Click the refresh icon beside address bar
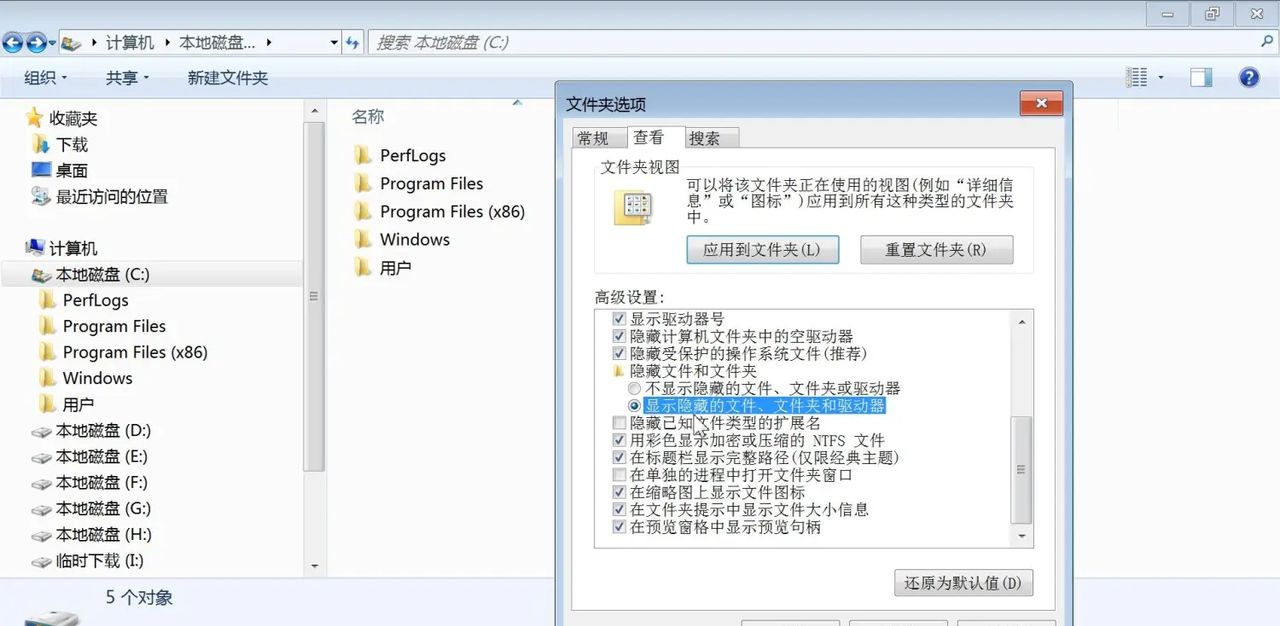The width and height of the screenshot is (1280, 626). tap(352, 43)
